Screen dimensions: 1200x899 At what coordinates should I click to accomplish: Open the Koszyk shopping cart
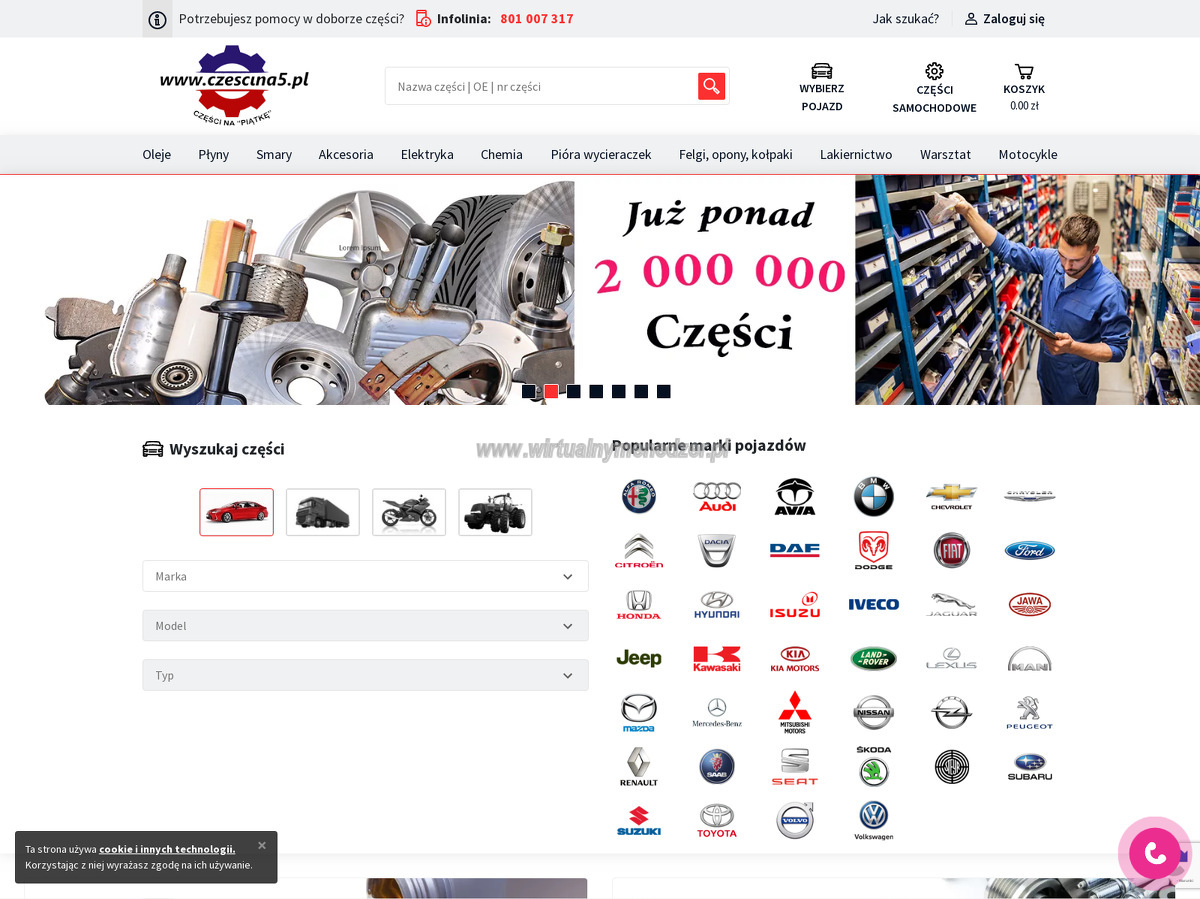coord(1024,71)
